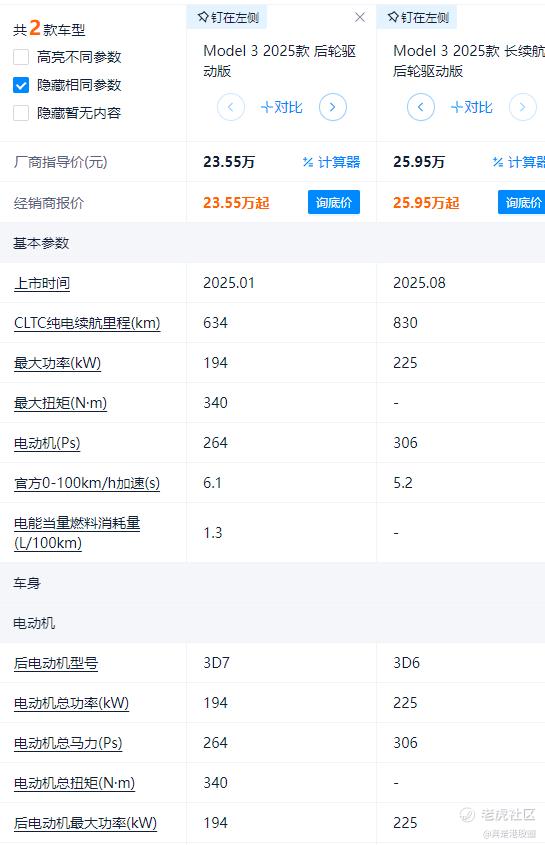
Task: Click the 共2款车型 count label
Action: point(49,28)
